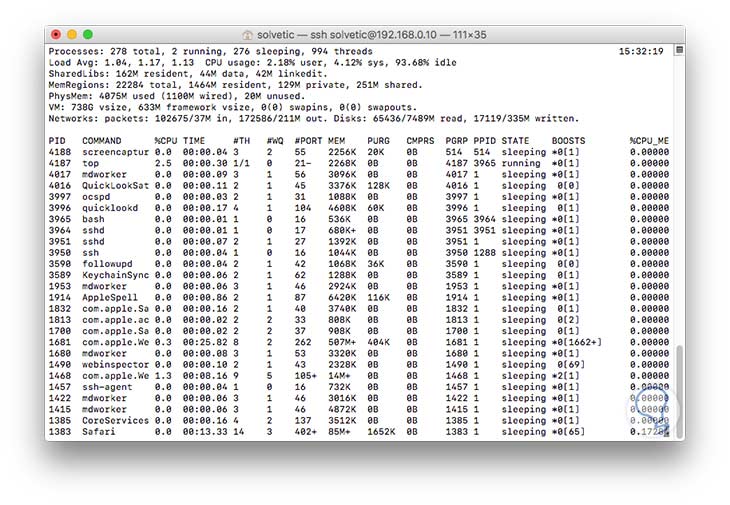Select the 'webinspector' process name
Image resolution: width=730 pixels, height=505 pixels.
tap(115, 364)
